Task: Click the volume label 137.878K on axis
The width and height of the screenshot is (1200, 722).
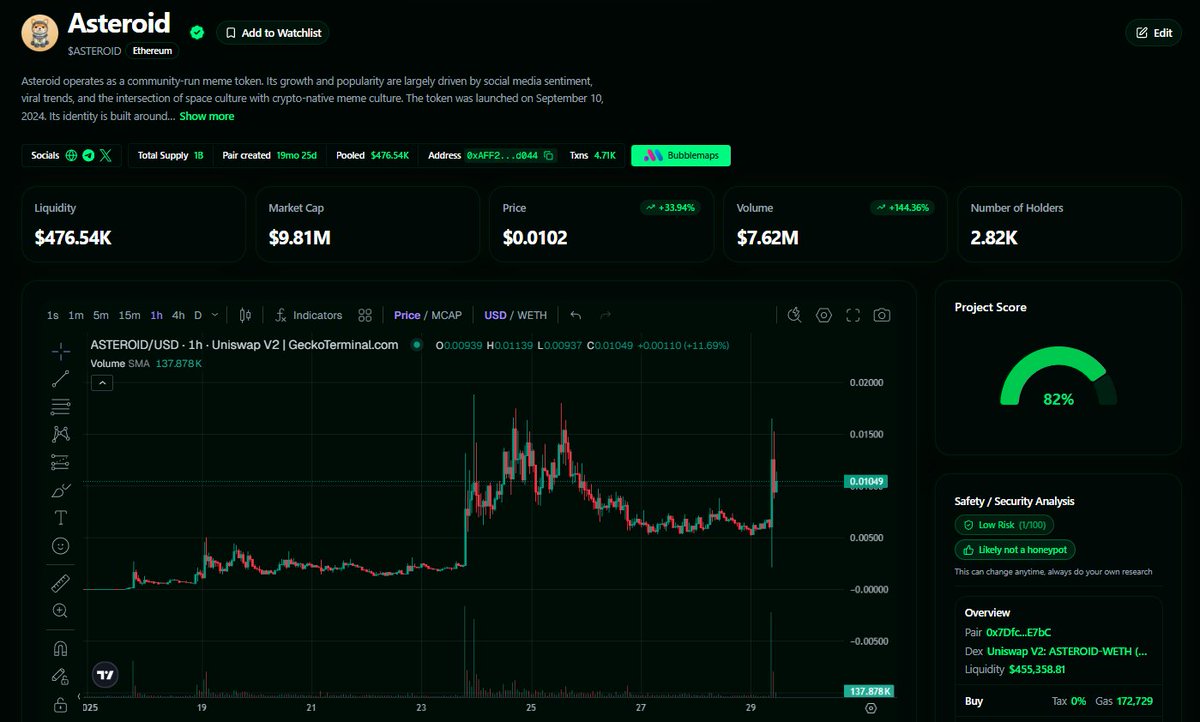Action: [x=868, y=691]
